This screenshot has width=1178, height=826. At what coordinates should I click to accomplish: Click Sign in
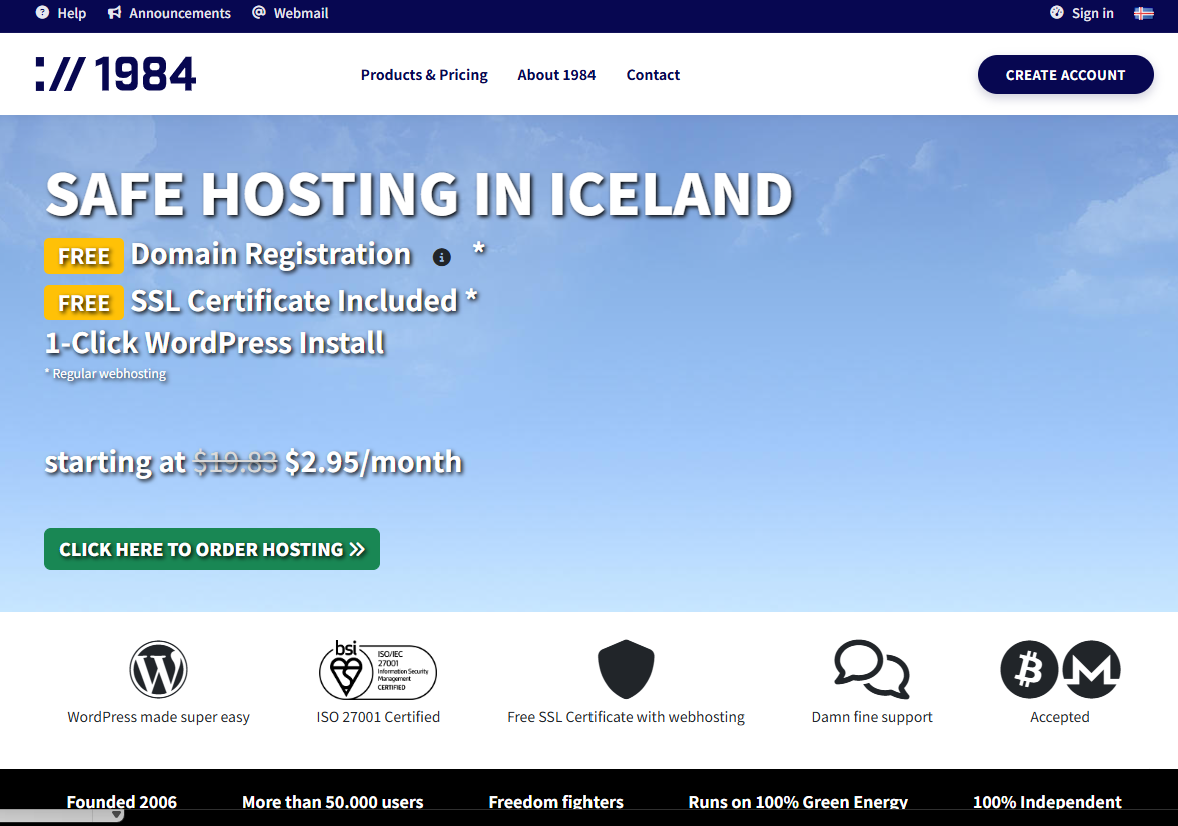pyautogui.click(x=1082, y=13)
